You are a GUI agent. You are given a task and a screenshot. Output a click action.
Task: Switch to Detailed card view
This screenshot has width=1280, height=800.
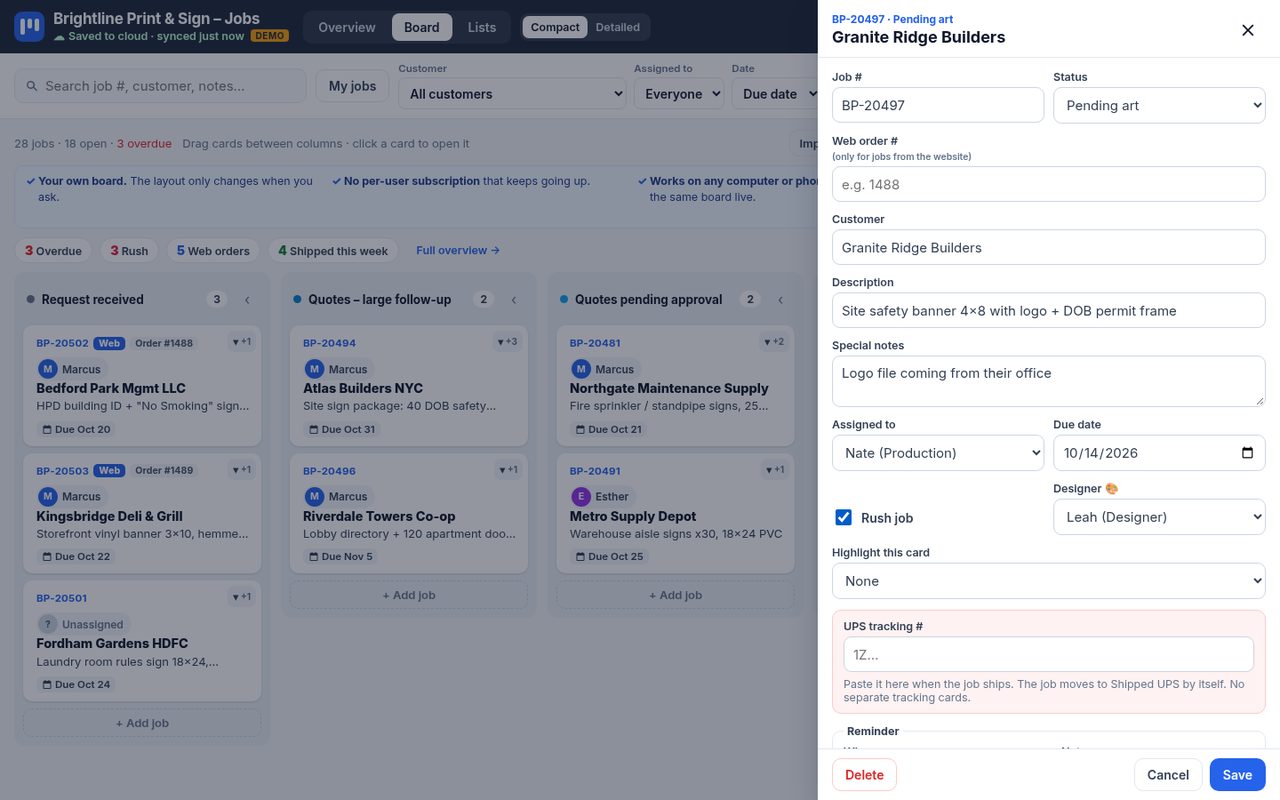click(618, 27)
